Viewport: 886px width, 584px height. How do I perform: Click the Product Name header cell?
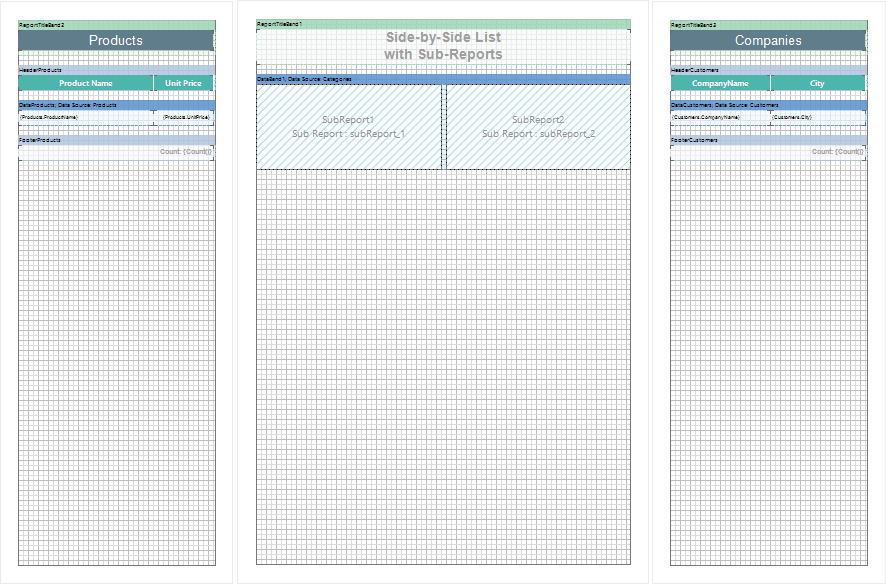pyautogui.click(x=86, y=83)
